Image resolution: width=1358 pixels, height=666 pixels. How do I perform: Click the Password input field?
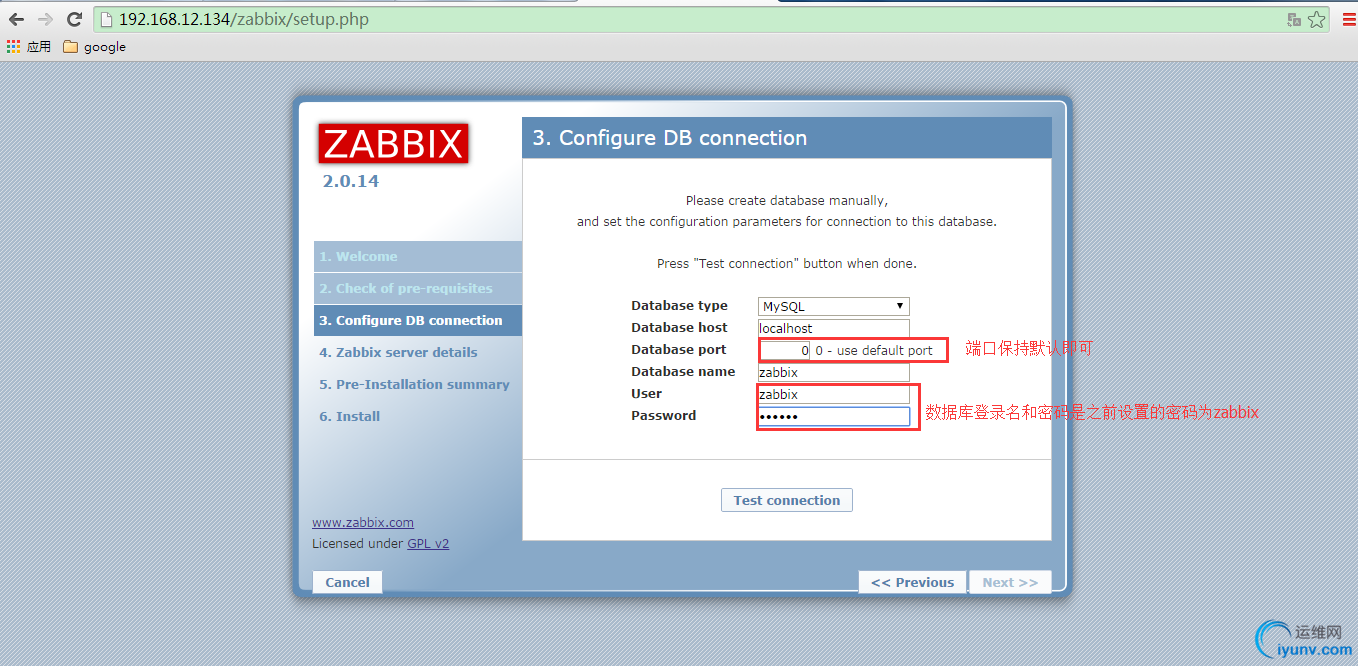(x=834, y=416)
